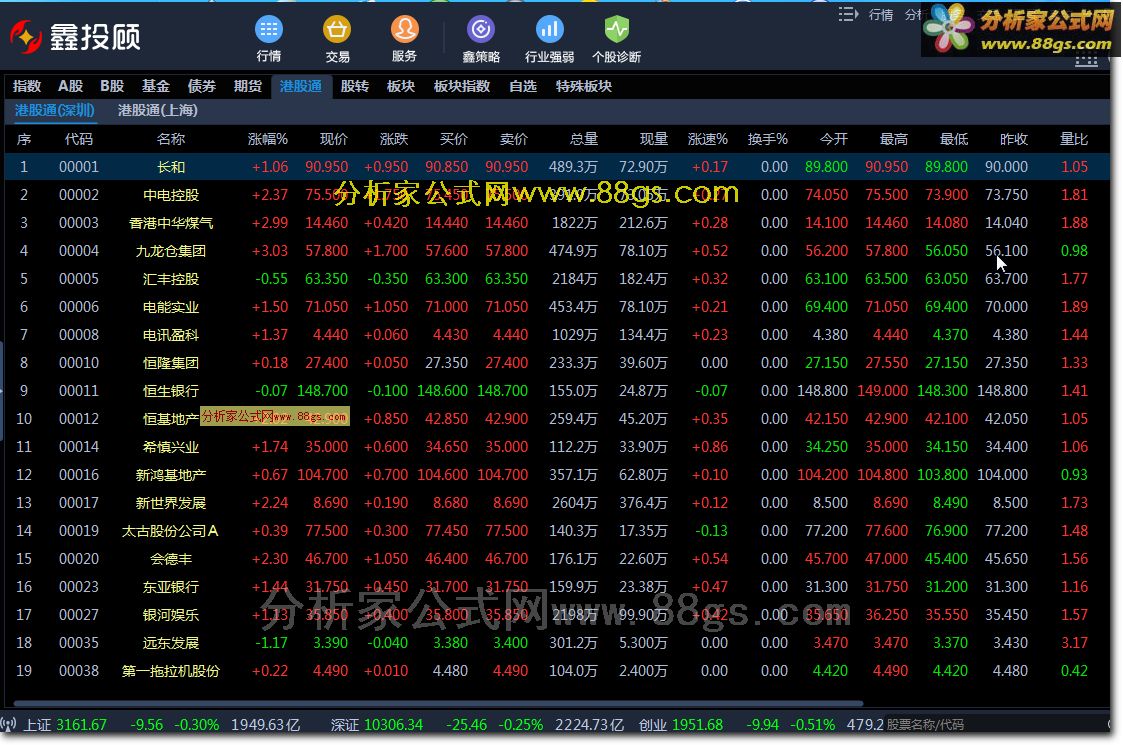Click the 股票名称/代码 search field
The image size is (1123, 745).
pos(996,724)
